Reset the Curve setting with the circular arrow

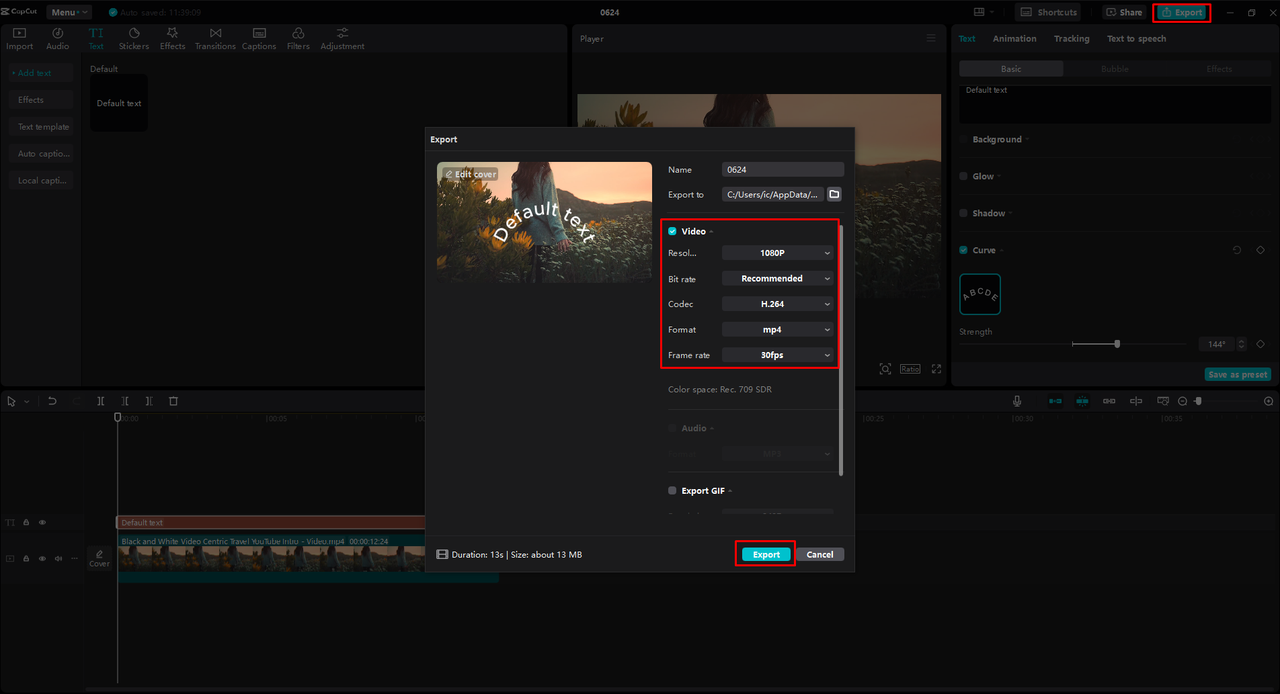coord(1237,250)
